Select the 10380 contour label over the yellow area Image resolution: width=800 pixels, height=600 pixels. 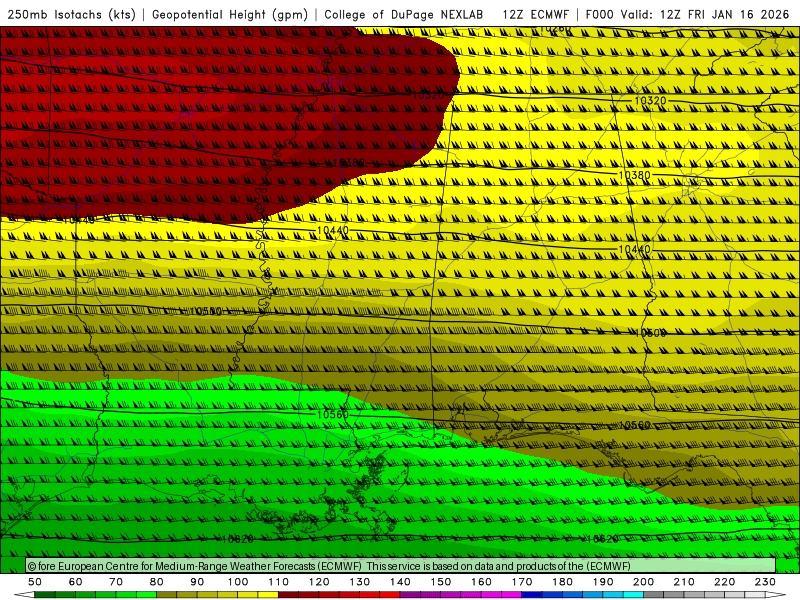(x=635, y=175)
